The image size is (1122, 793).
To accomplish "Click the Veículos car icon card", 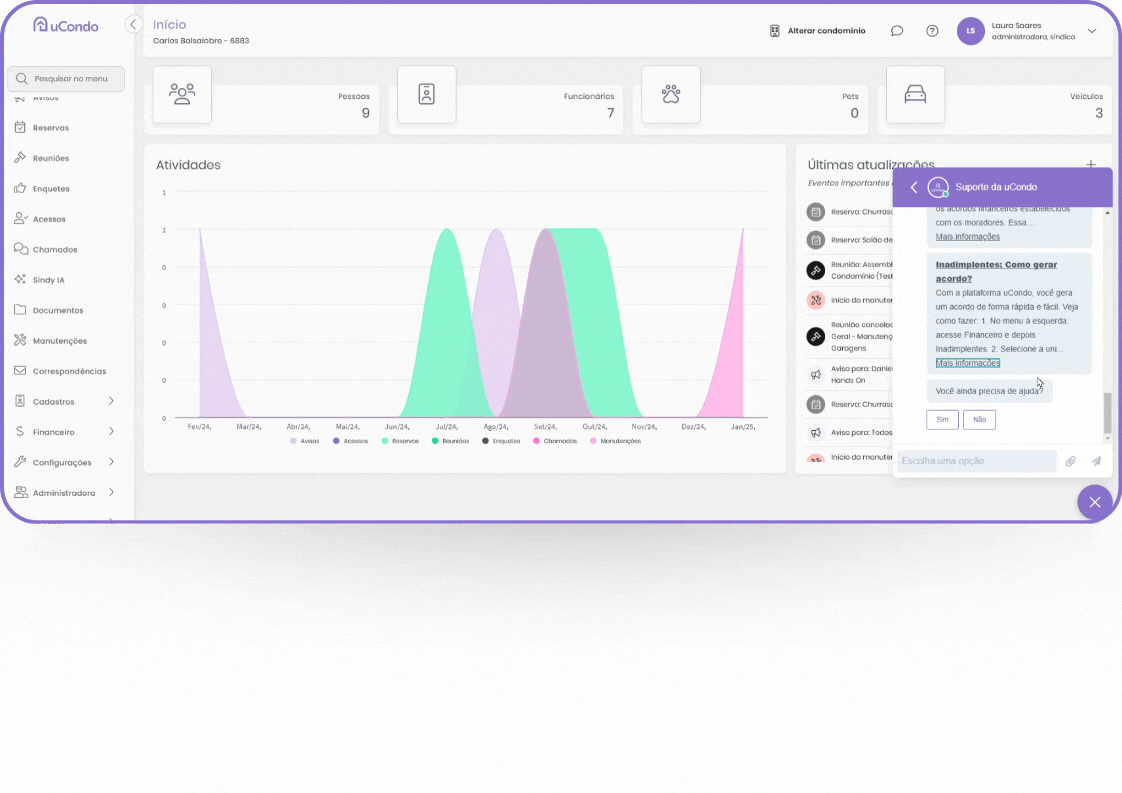I will (x=915, y=94).
